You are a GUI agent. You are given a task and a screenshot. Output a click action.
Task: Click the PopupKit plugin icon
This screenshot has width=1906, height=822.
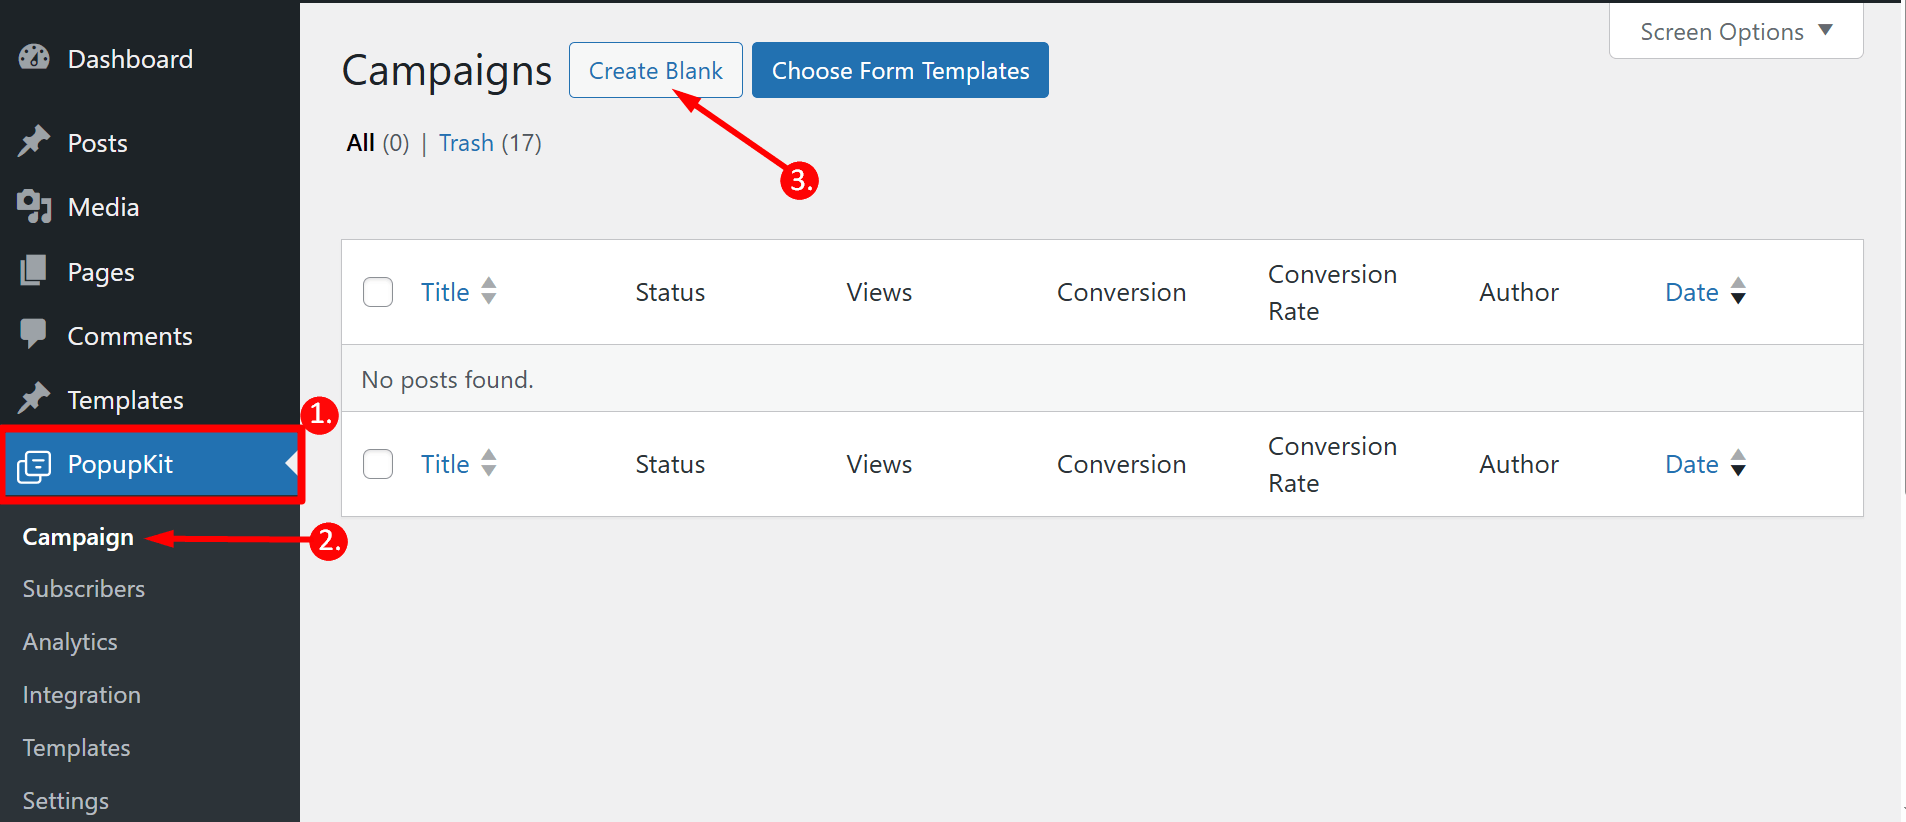point(34,465)
